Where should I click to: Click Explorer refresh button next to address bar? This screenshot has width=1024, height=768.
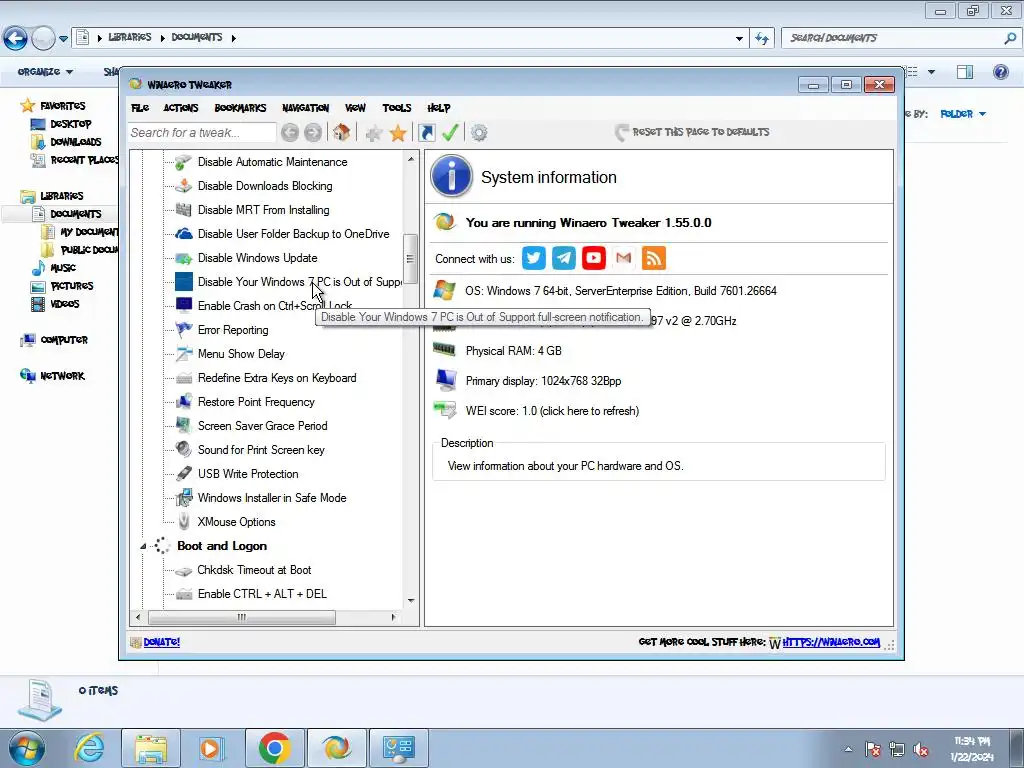click(x=762, y=39)
